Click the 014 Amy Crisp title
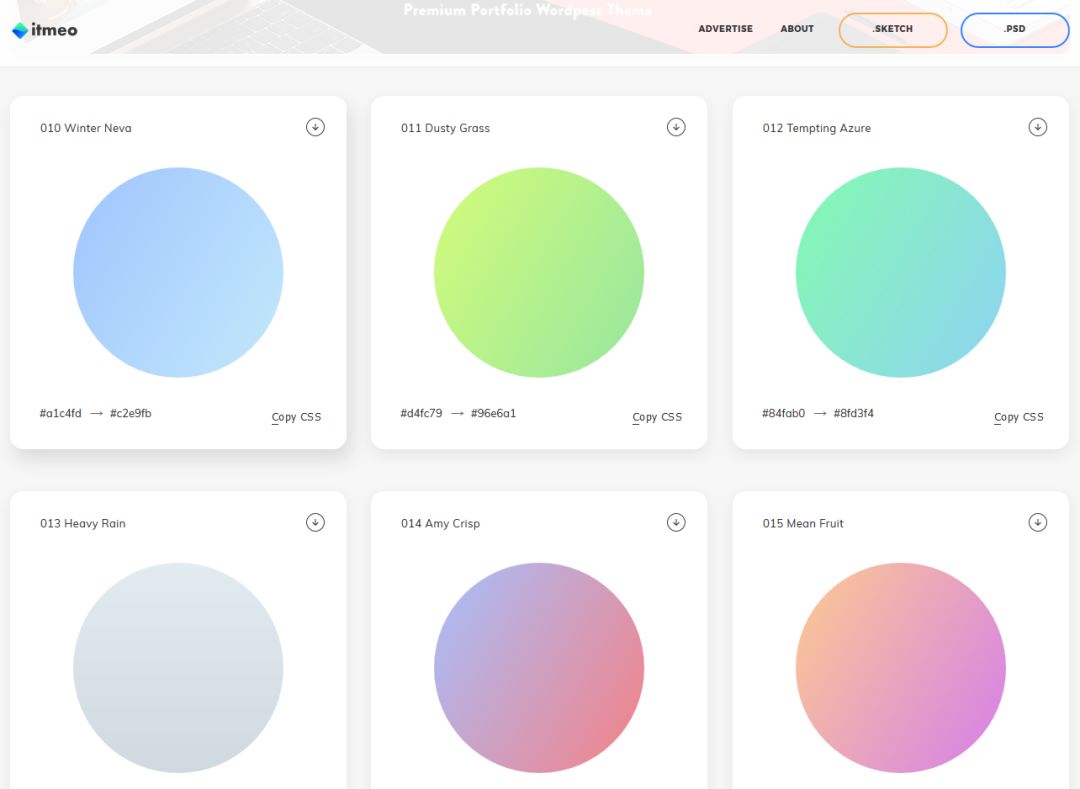 (440, 523)
